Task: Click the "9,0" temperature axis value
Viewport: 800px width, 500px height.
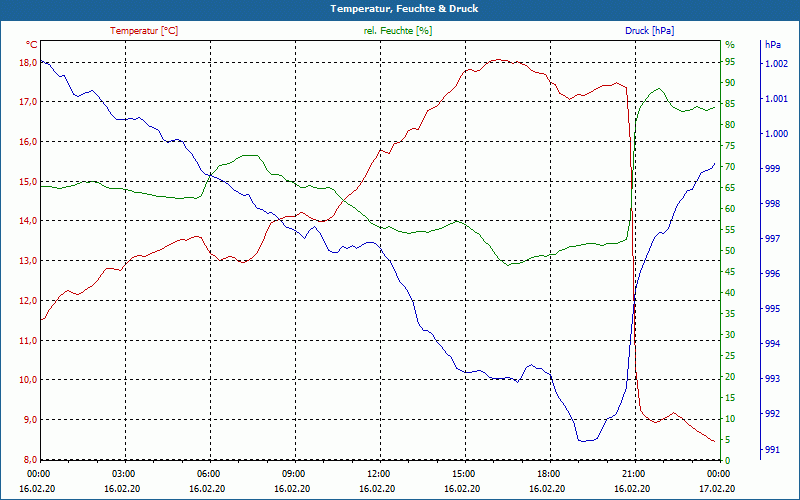Action: click(x=31, y=419)
